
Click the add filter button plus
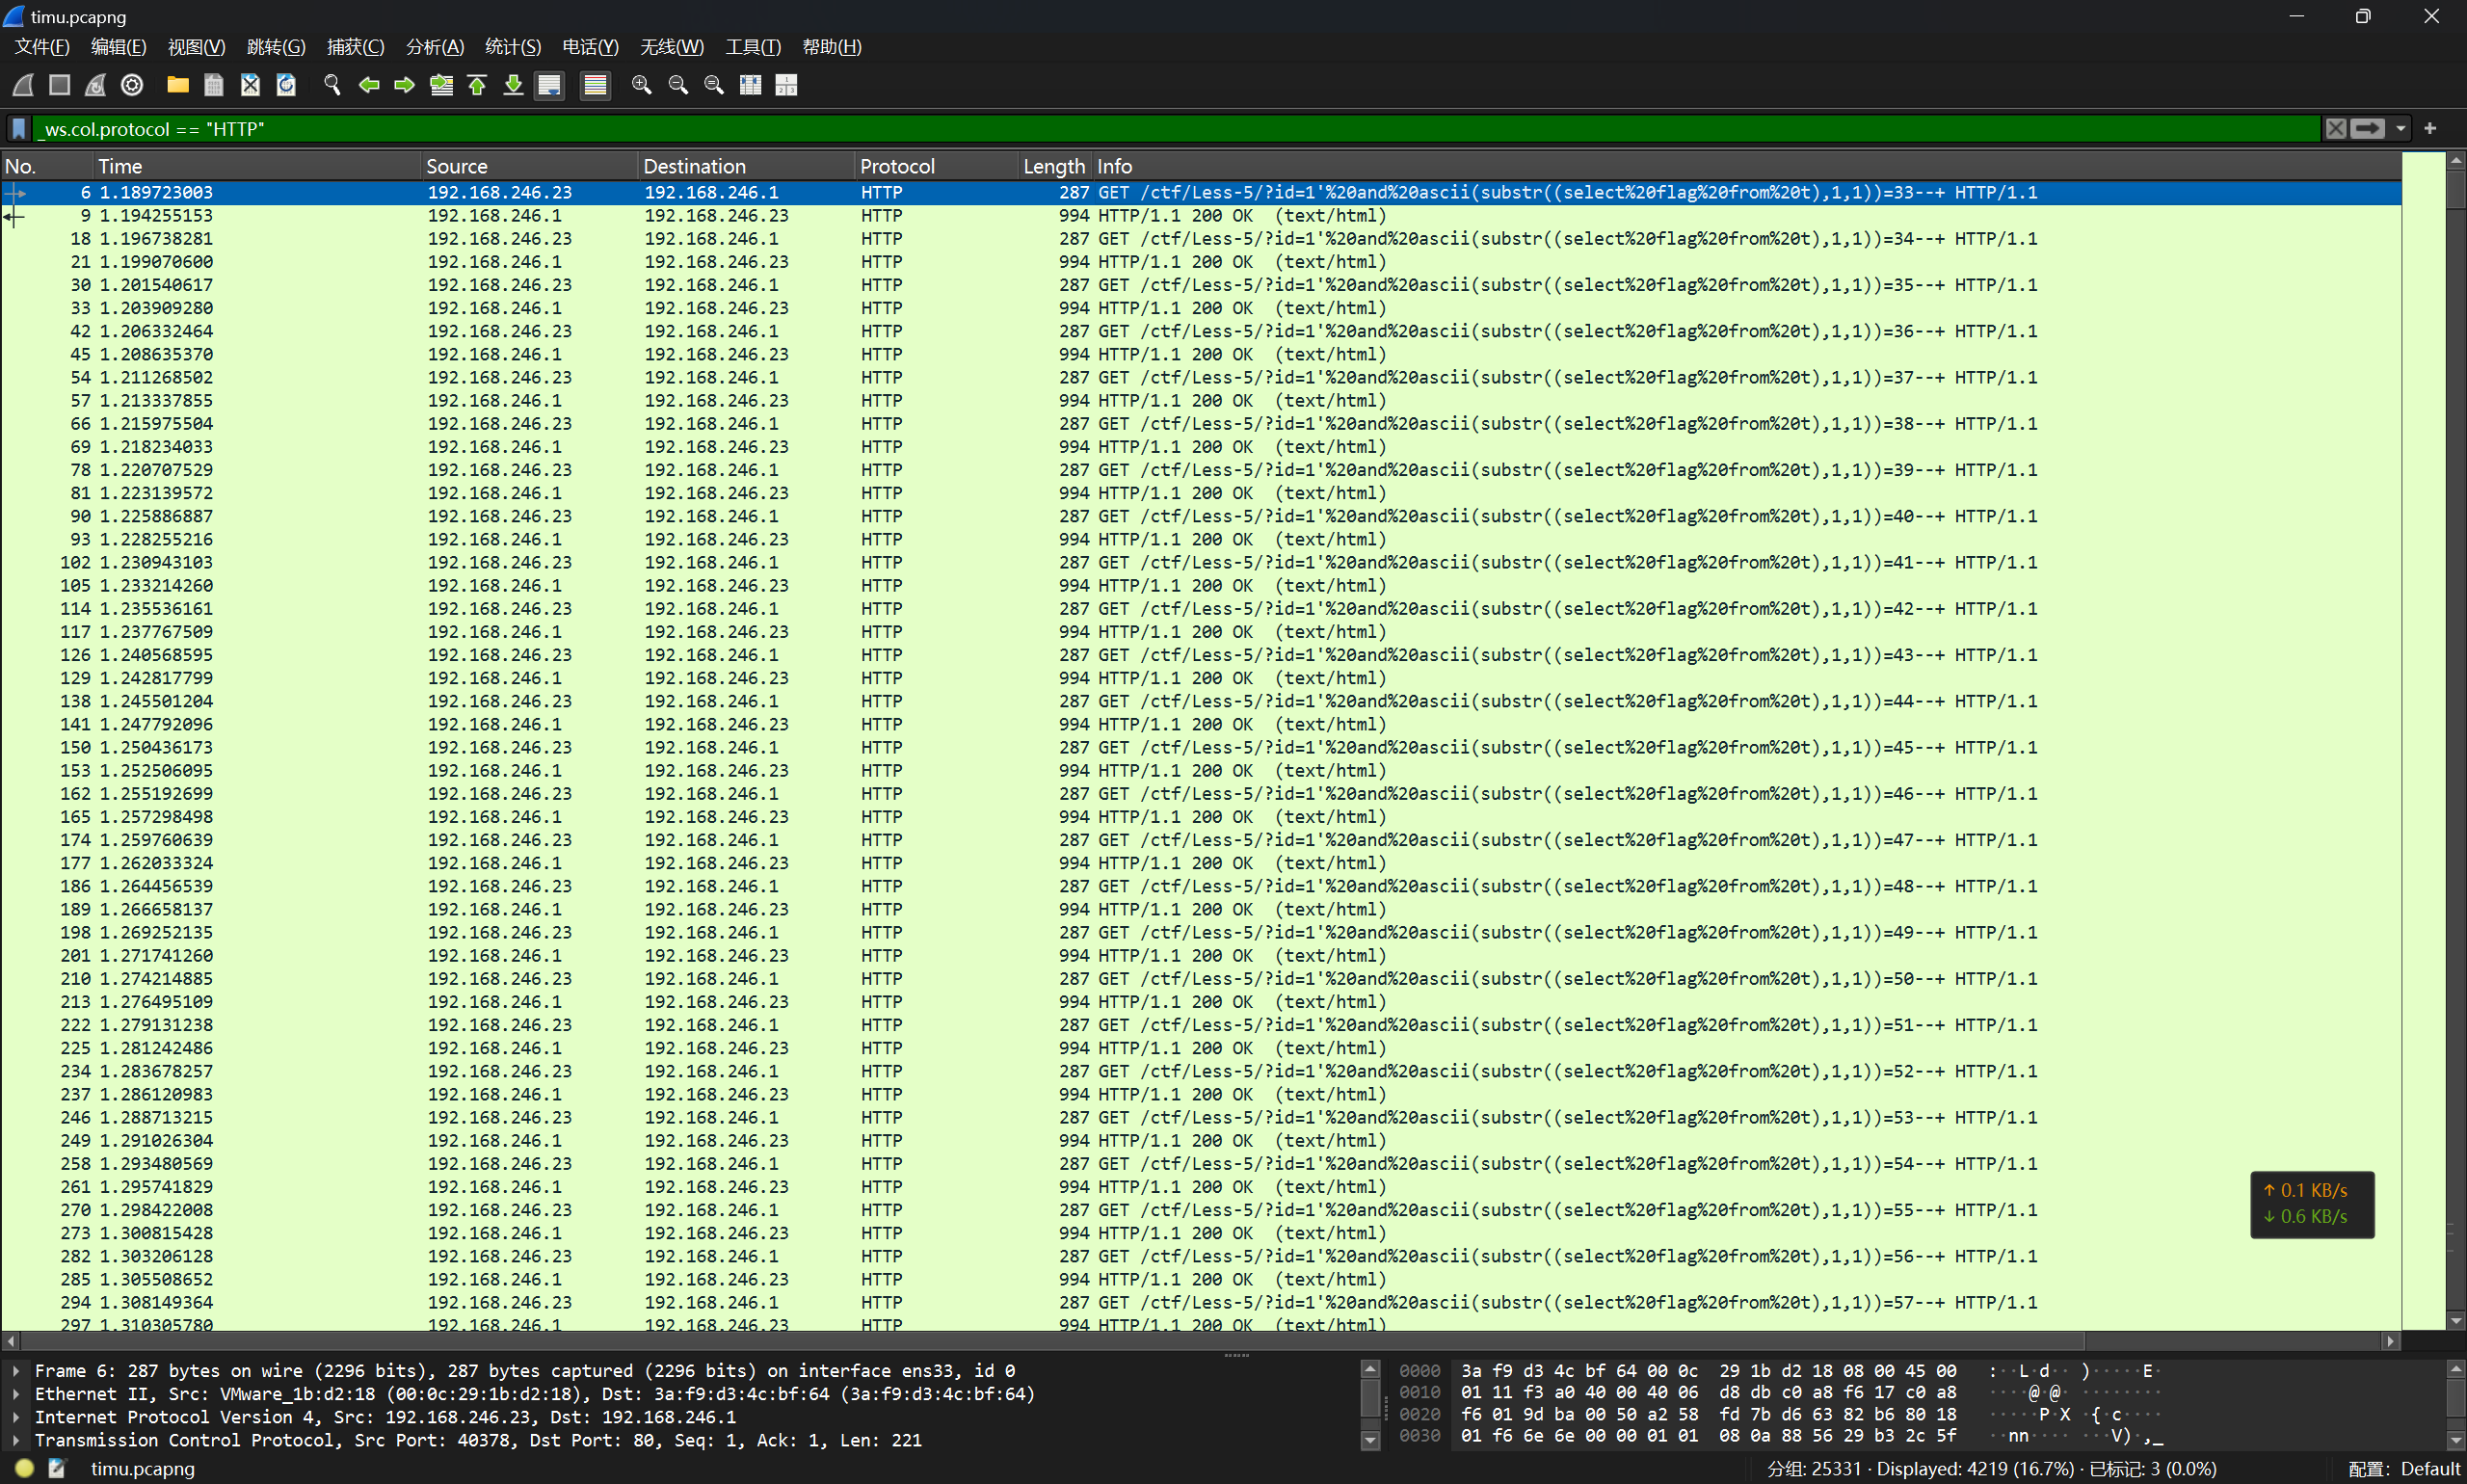(2430, 129)
